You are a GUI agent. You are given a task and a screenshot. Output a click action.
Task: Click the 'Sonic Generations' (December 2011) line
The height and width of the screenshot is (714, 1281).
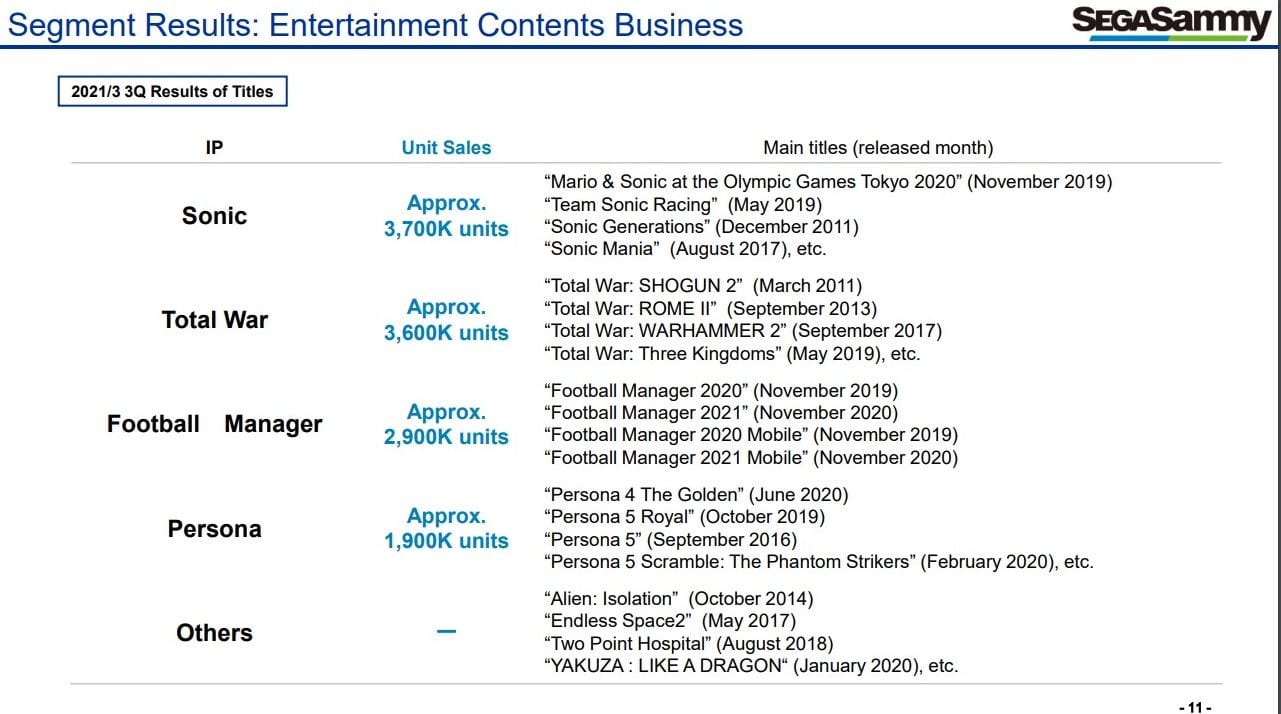click(701, 227)
